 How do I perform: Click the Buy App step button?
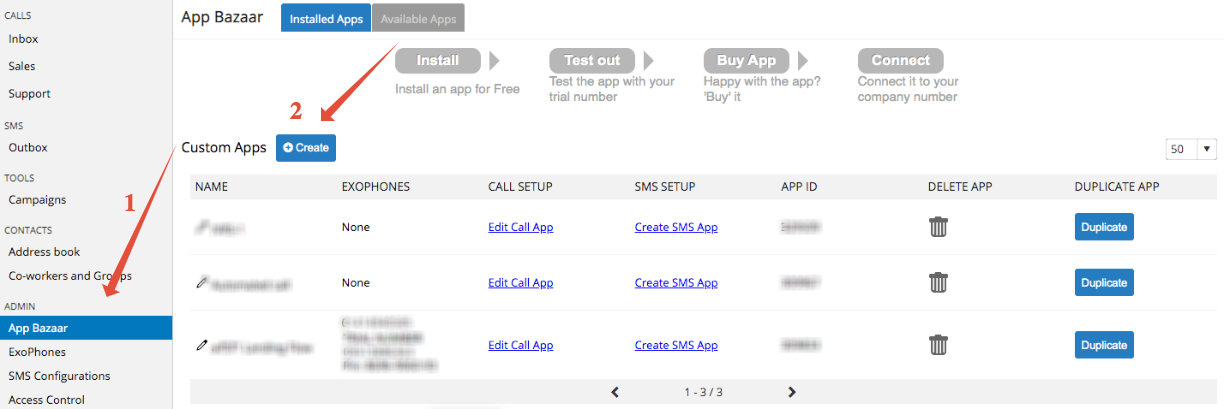(x=746, y=61)
